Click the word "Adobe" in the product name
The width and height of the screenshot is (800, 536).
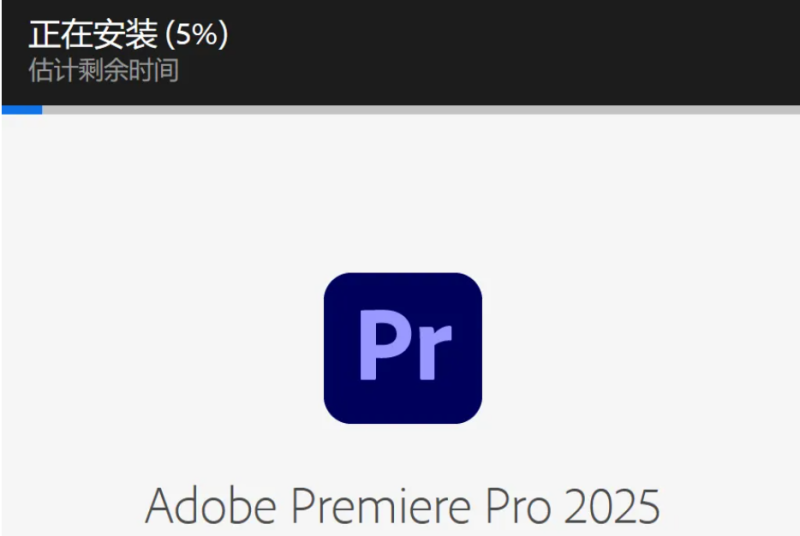click(211, 505)
